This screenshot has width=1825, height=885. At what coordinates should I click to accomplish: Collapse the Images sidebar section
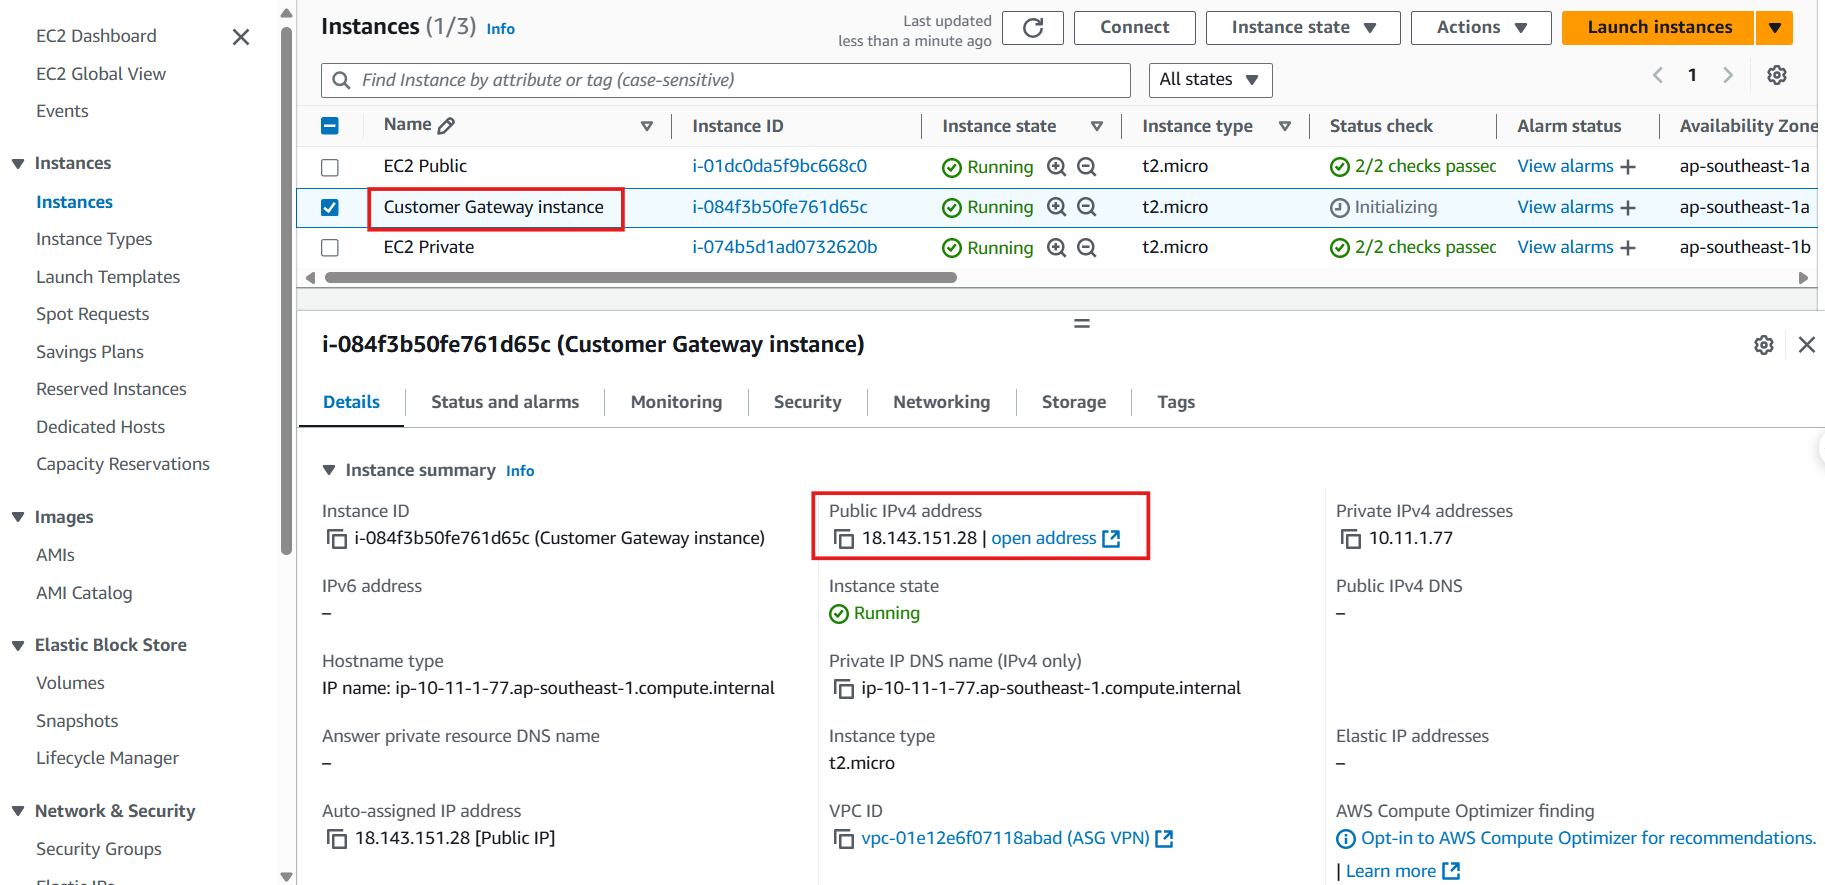coord(18,517)
